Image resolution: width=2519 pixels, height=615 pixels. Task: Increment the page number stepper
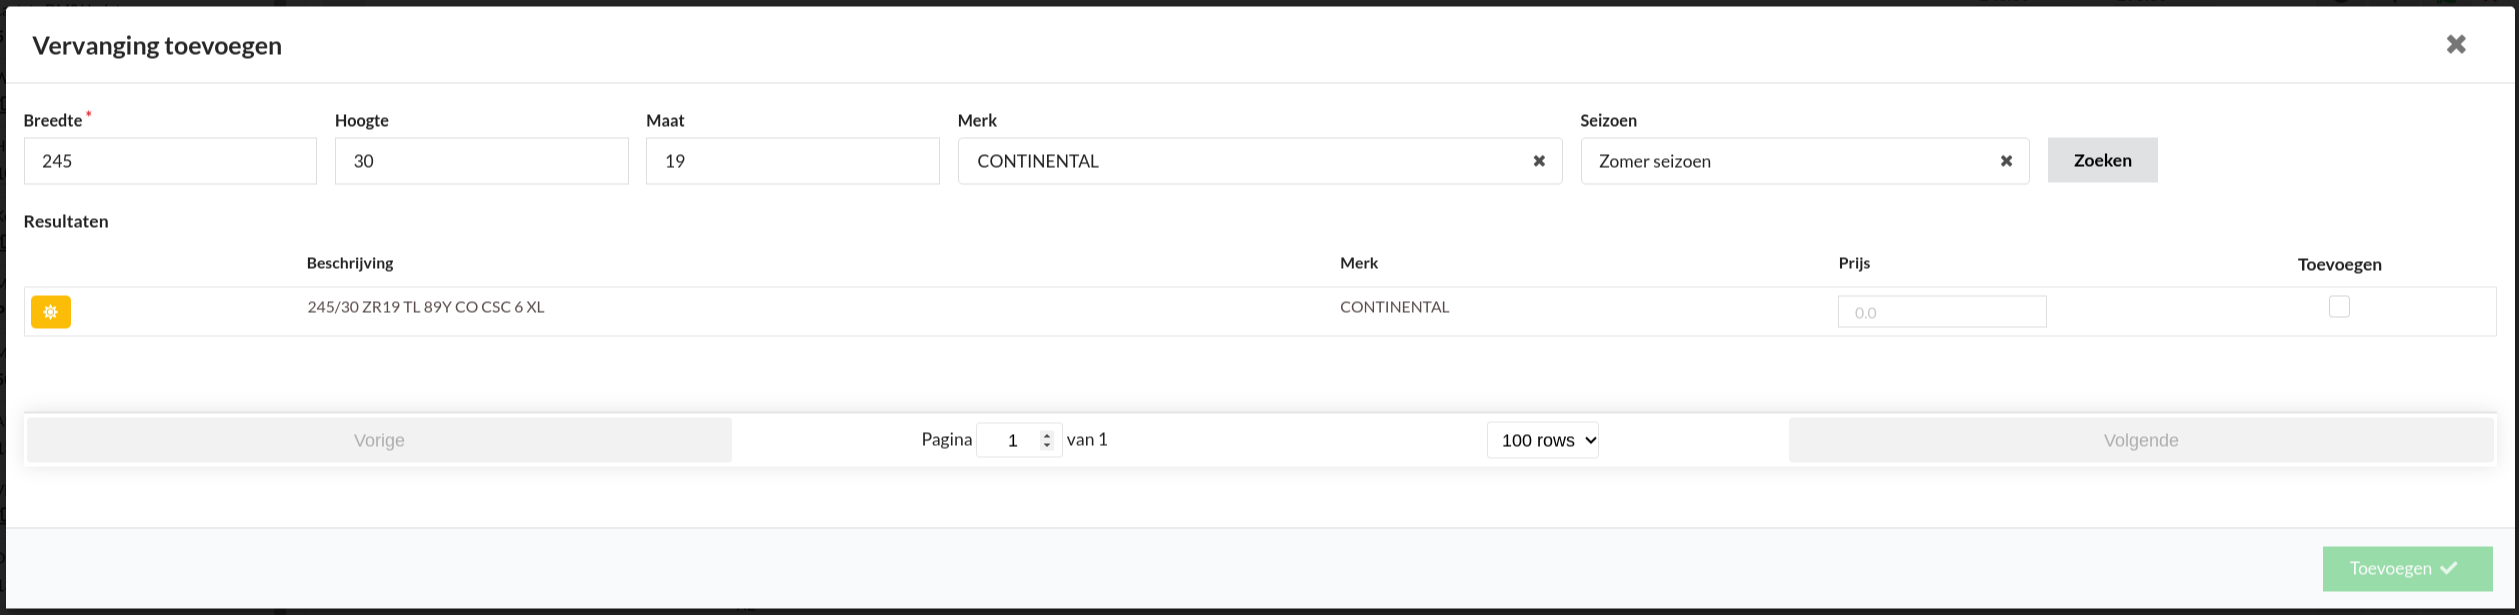tap(1047, 435)
